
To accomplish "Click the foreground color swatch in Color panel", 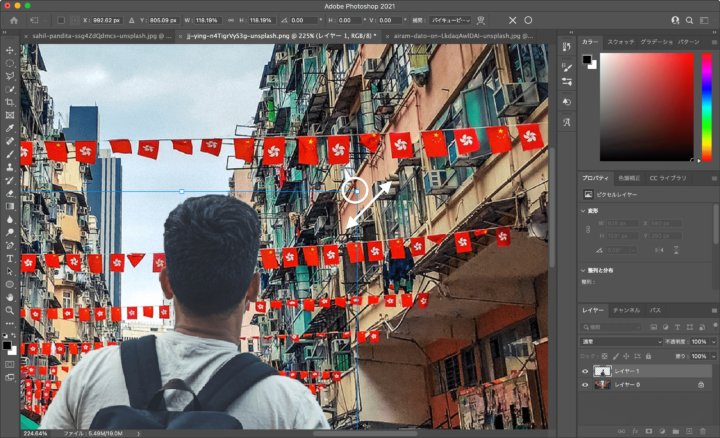I will 587,59.
